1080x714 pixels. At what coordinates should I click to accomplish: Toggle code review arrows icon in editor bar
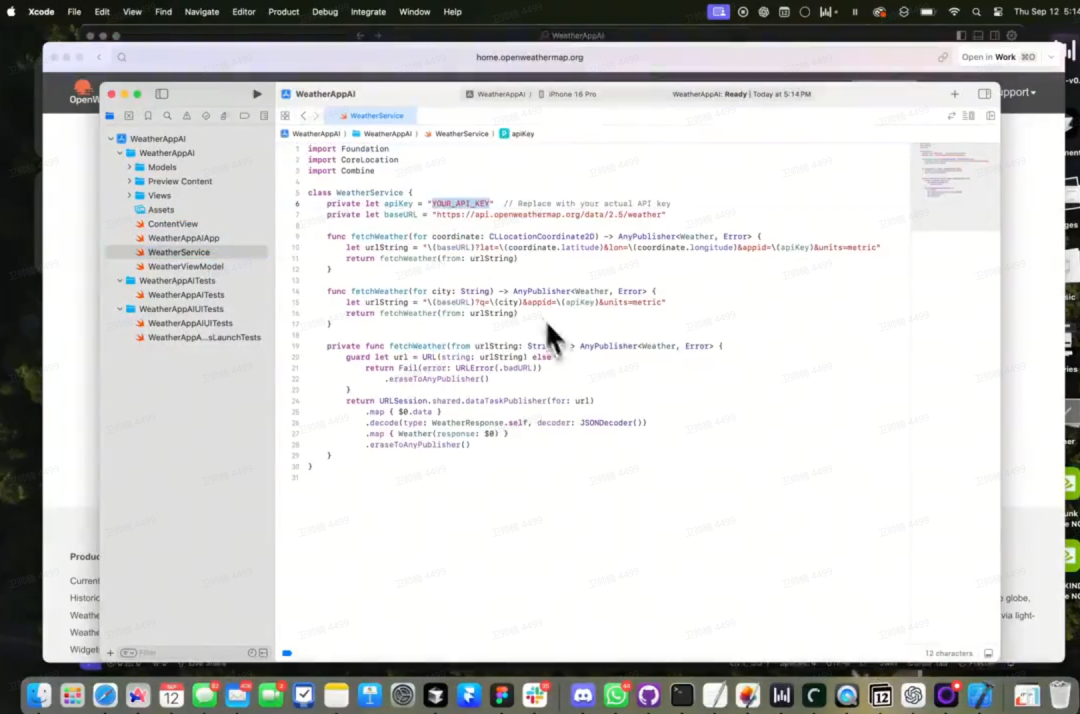tap(951, 116)
